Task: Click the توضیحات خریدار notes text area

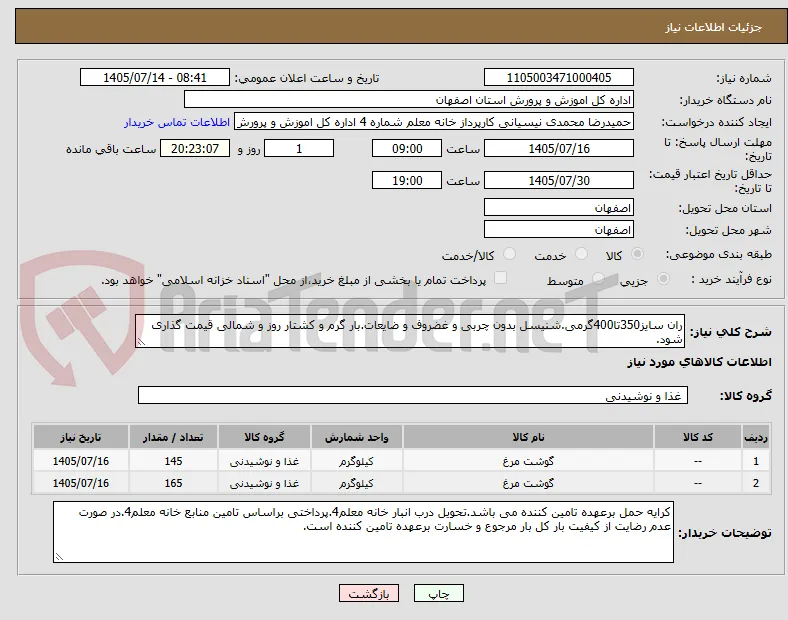Action: coord(363,532)
